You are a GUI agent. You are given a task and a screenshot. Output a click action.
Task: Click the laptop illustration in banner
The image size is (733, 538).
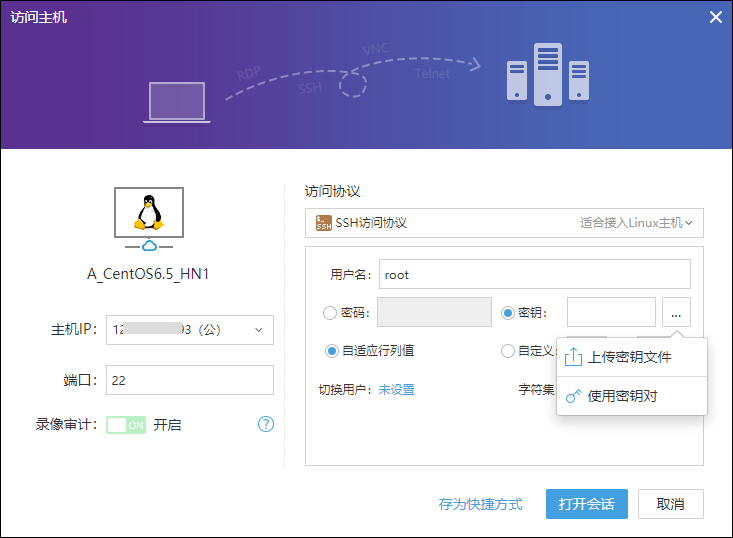click(x=178, y=102)
